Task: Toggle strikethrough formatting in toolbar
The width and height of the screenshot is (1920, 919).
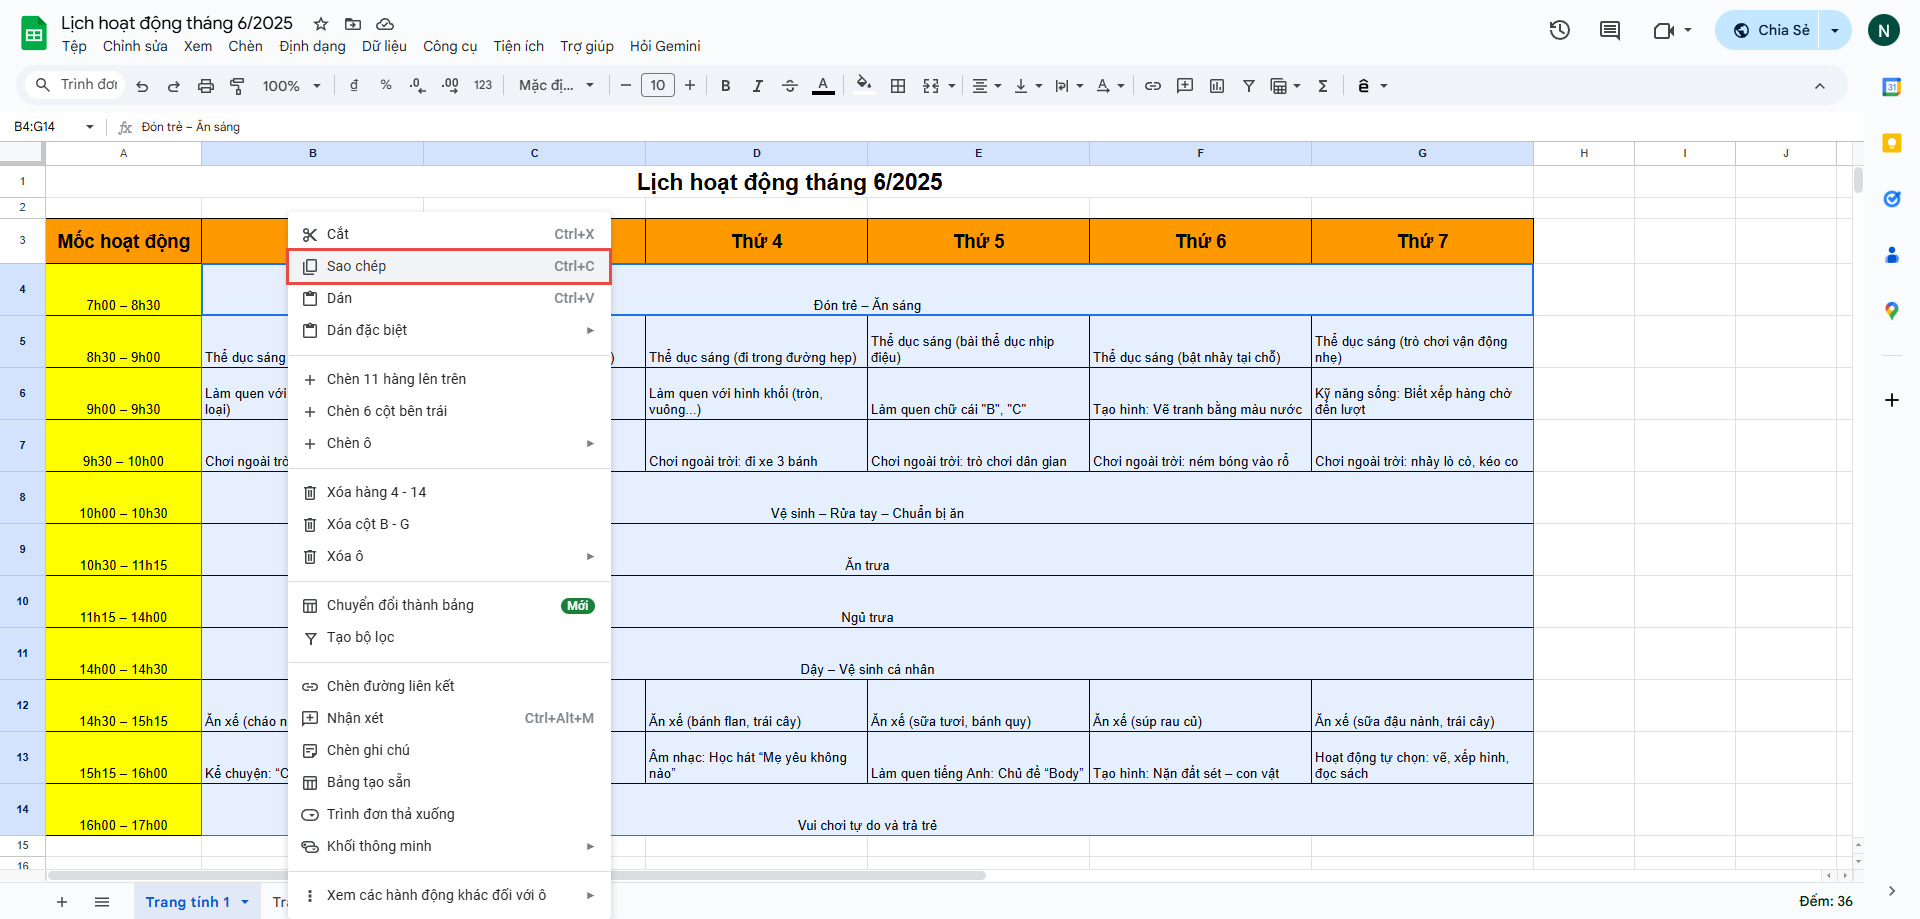Action: (x=789, y=86)
